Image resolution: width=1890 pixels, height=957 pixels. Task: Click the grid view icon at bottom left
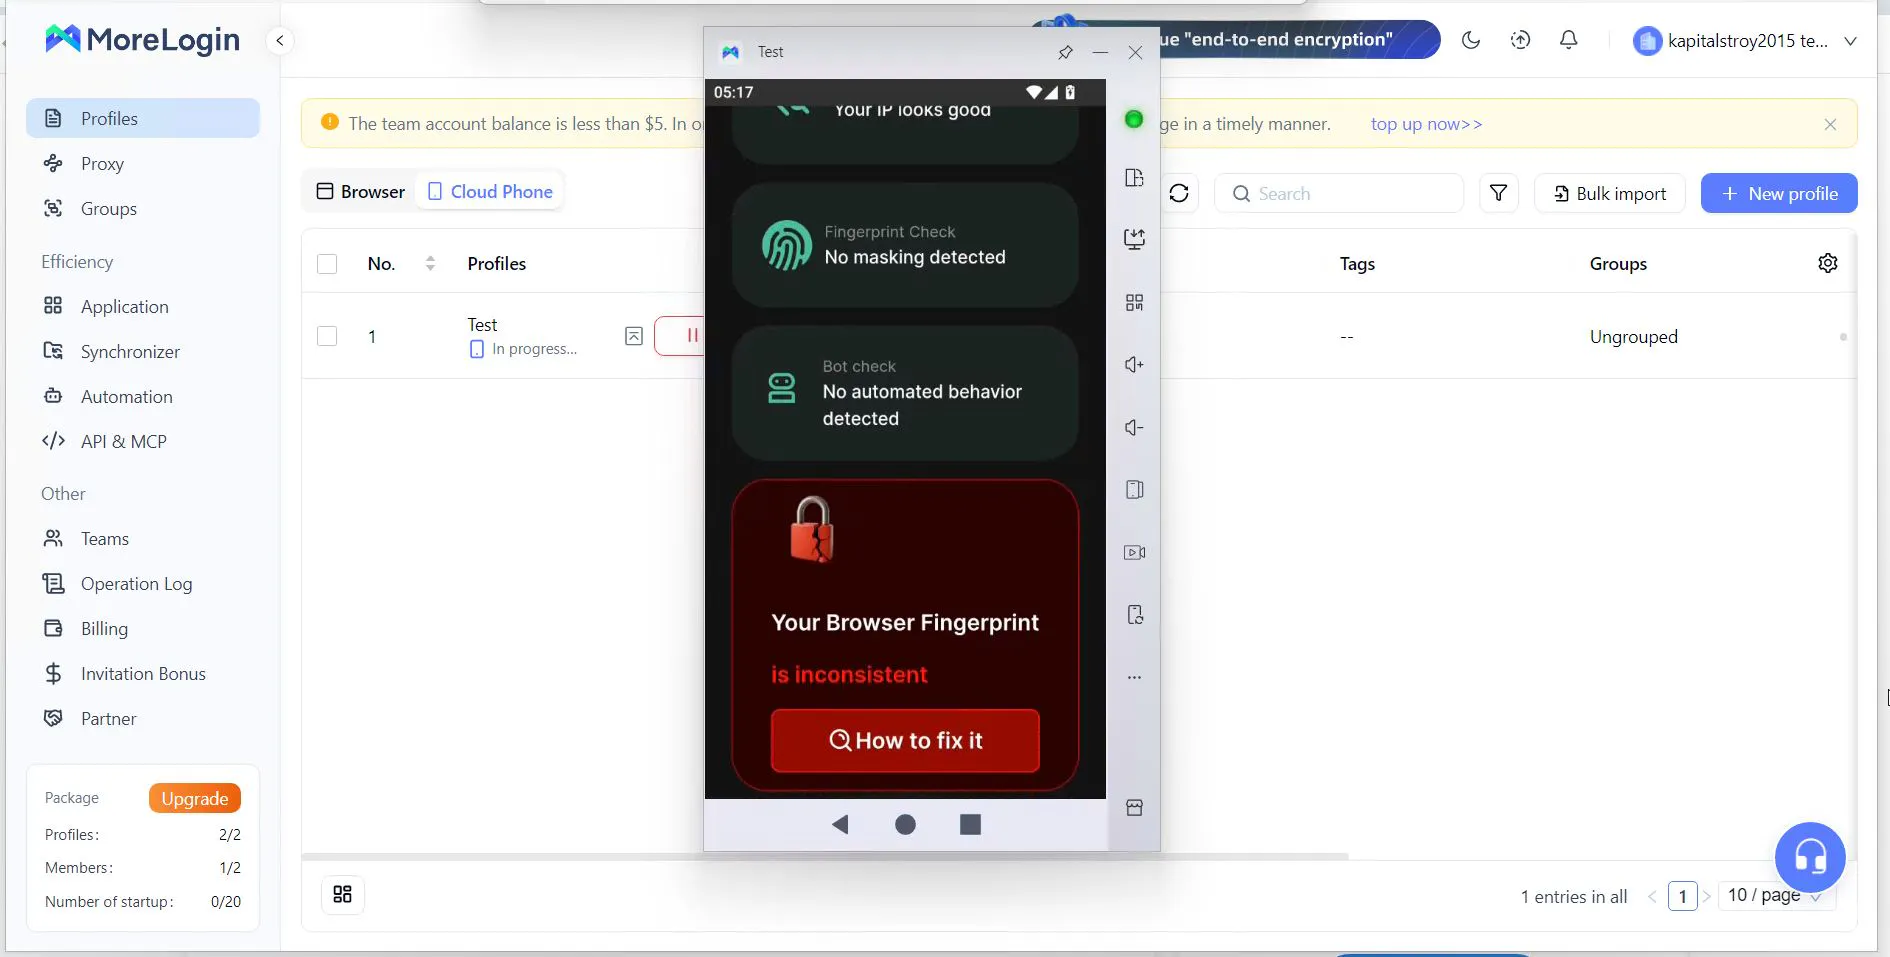(x=342, y=894)
